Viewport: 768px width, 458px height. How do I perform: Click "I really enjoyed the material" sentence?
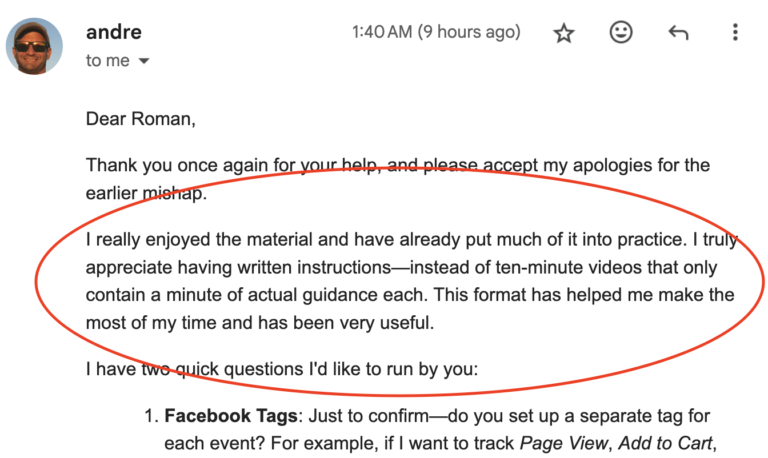pyautogui.click(x=208, y=242)
